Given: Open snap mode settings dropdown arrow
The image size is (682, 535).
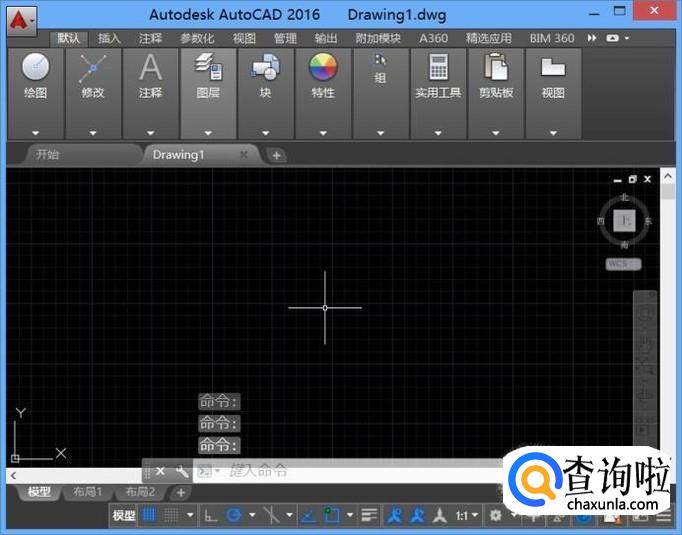Looking at the screenshot, I should pos(190,515).
